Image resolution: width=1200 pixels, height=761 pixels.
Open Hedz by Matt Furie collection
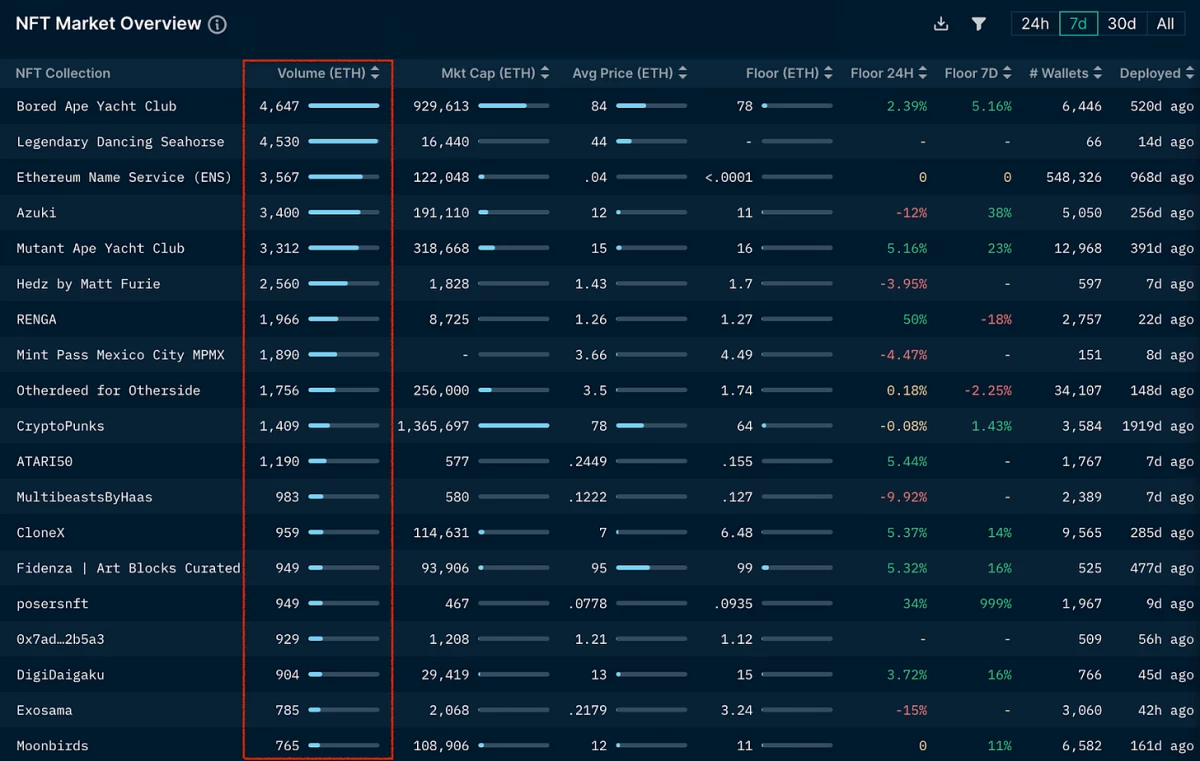pos(88,284)
